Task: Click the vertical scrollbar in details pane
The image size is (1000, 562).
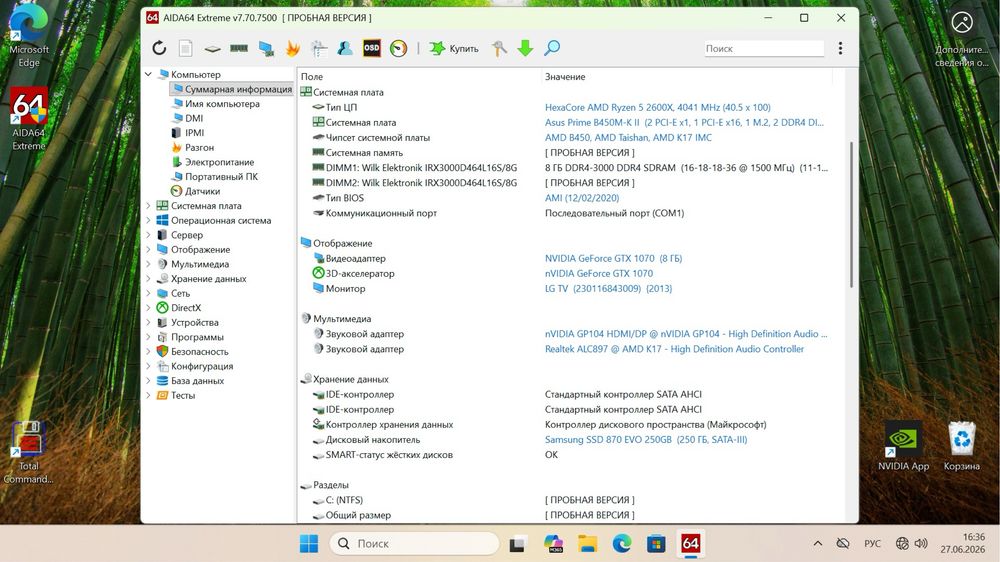Action: (851, 214)
